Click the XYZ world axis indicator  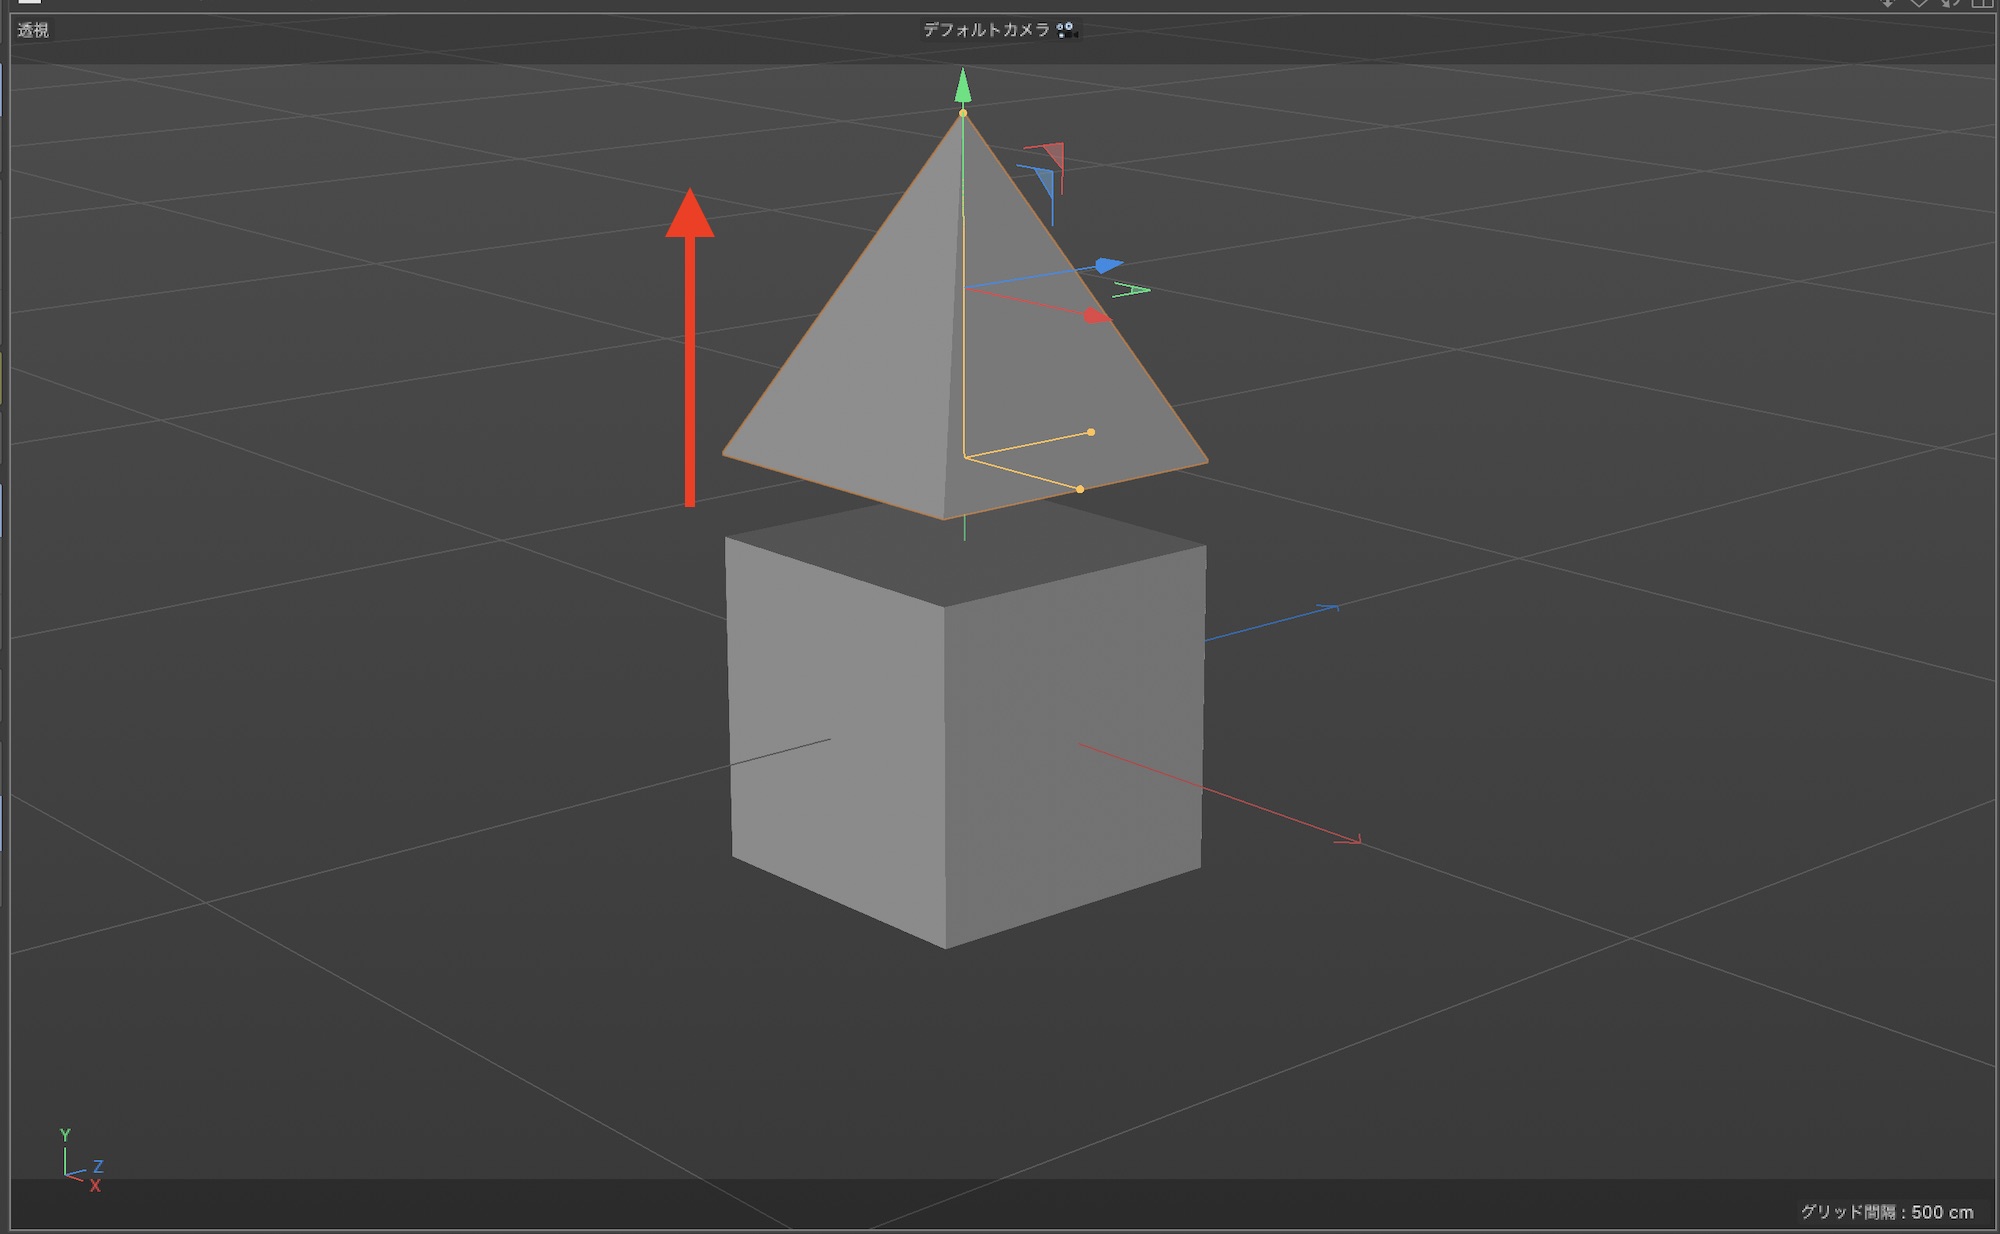pyautogui.click(x=79, y=1163)
